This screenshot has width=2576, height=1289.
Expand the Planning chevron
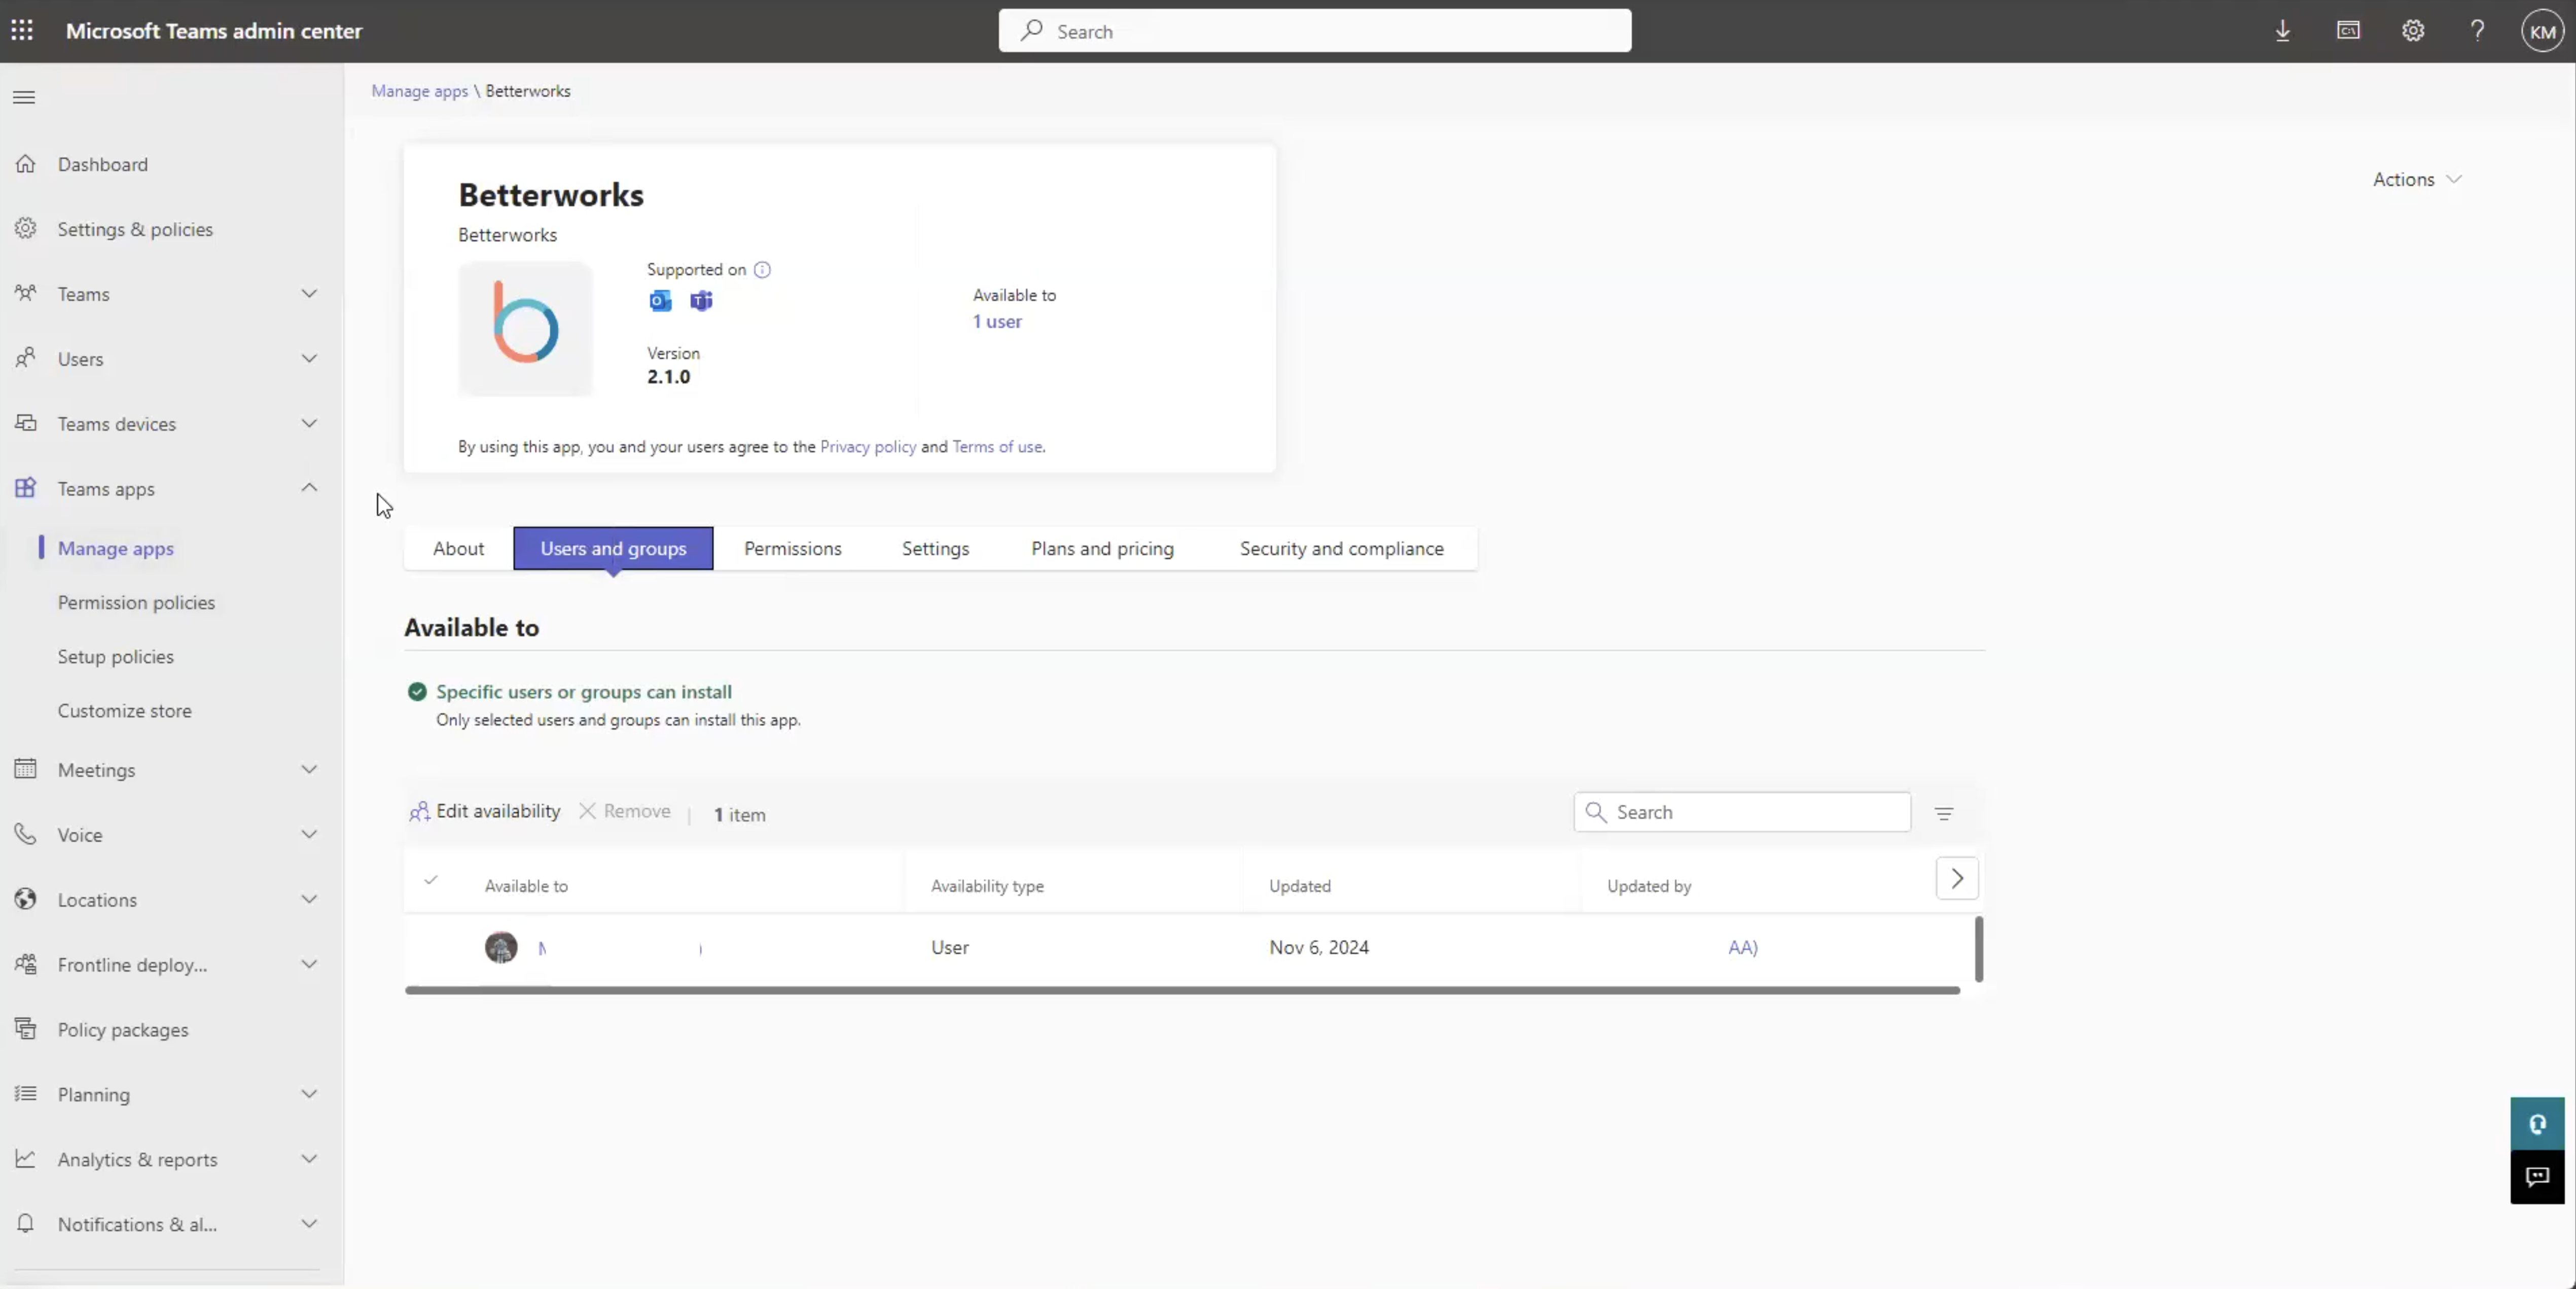pyautogui.click(x=309, y=1094)
